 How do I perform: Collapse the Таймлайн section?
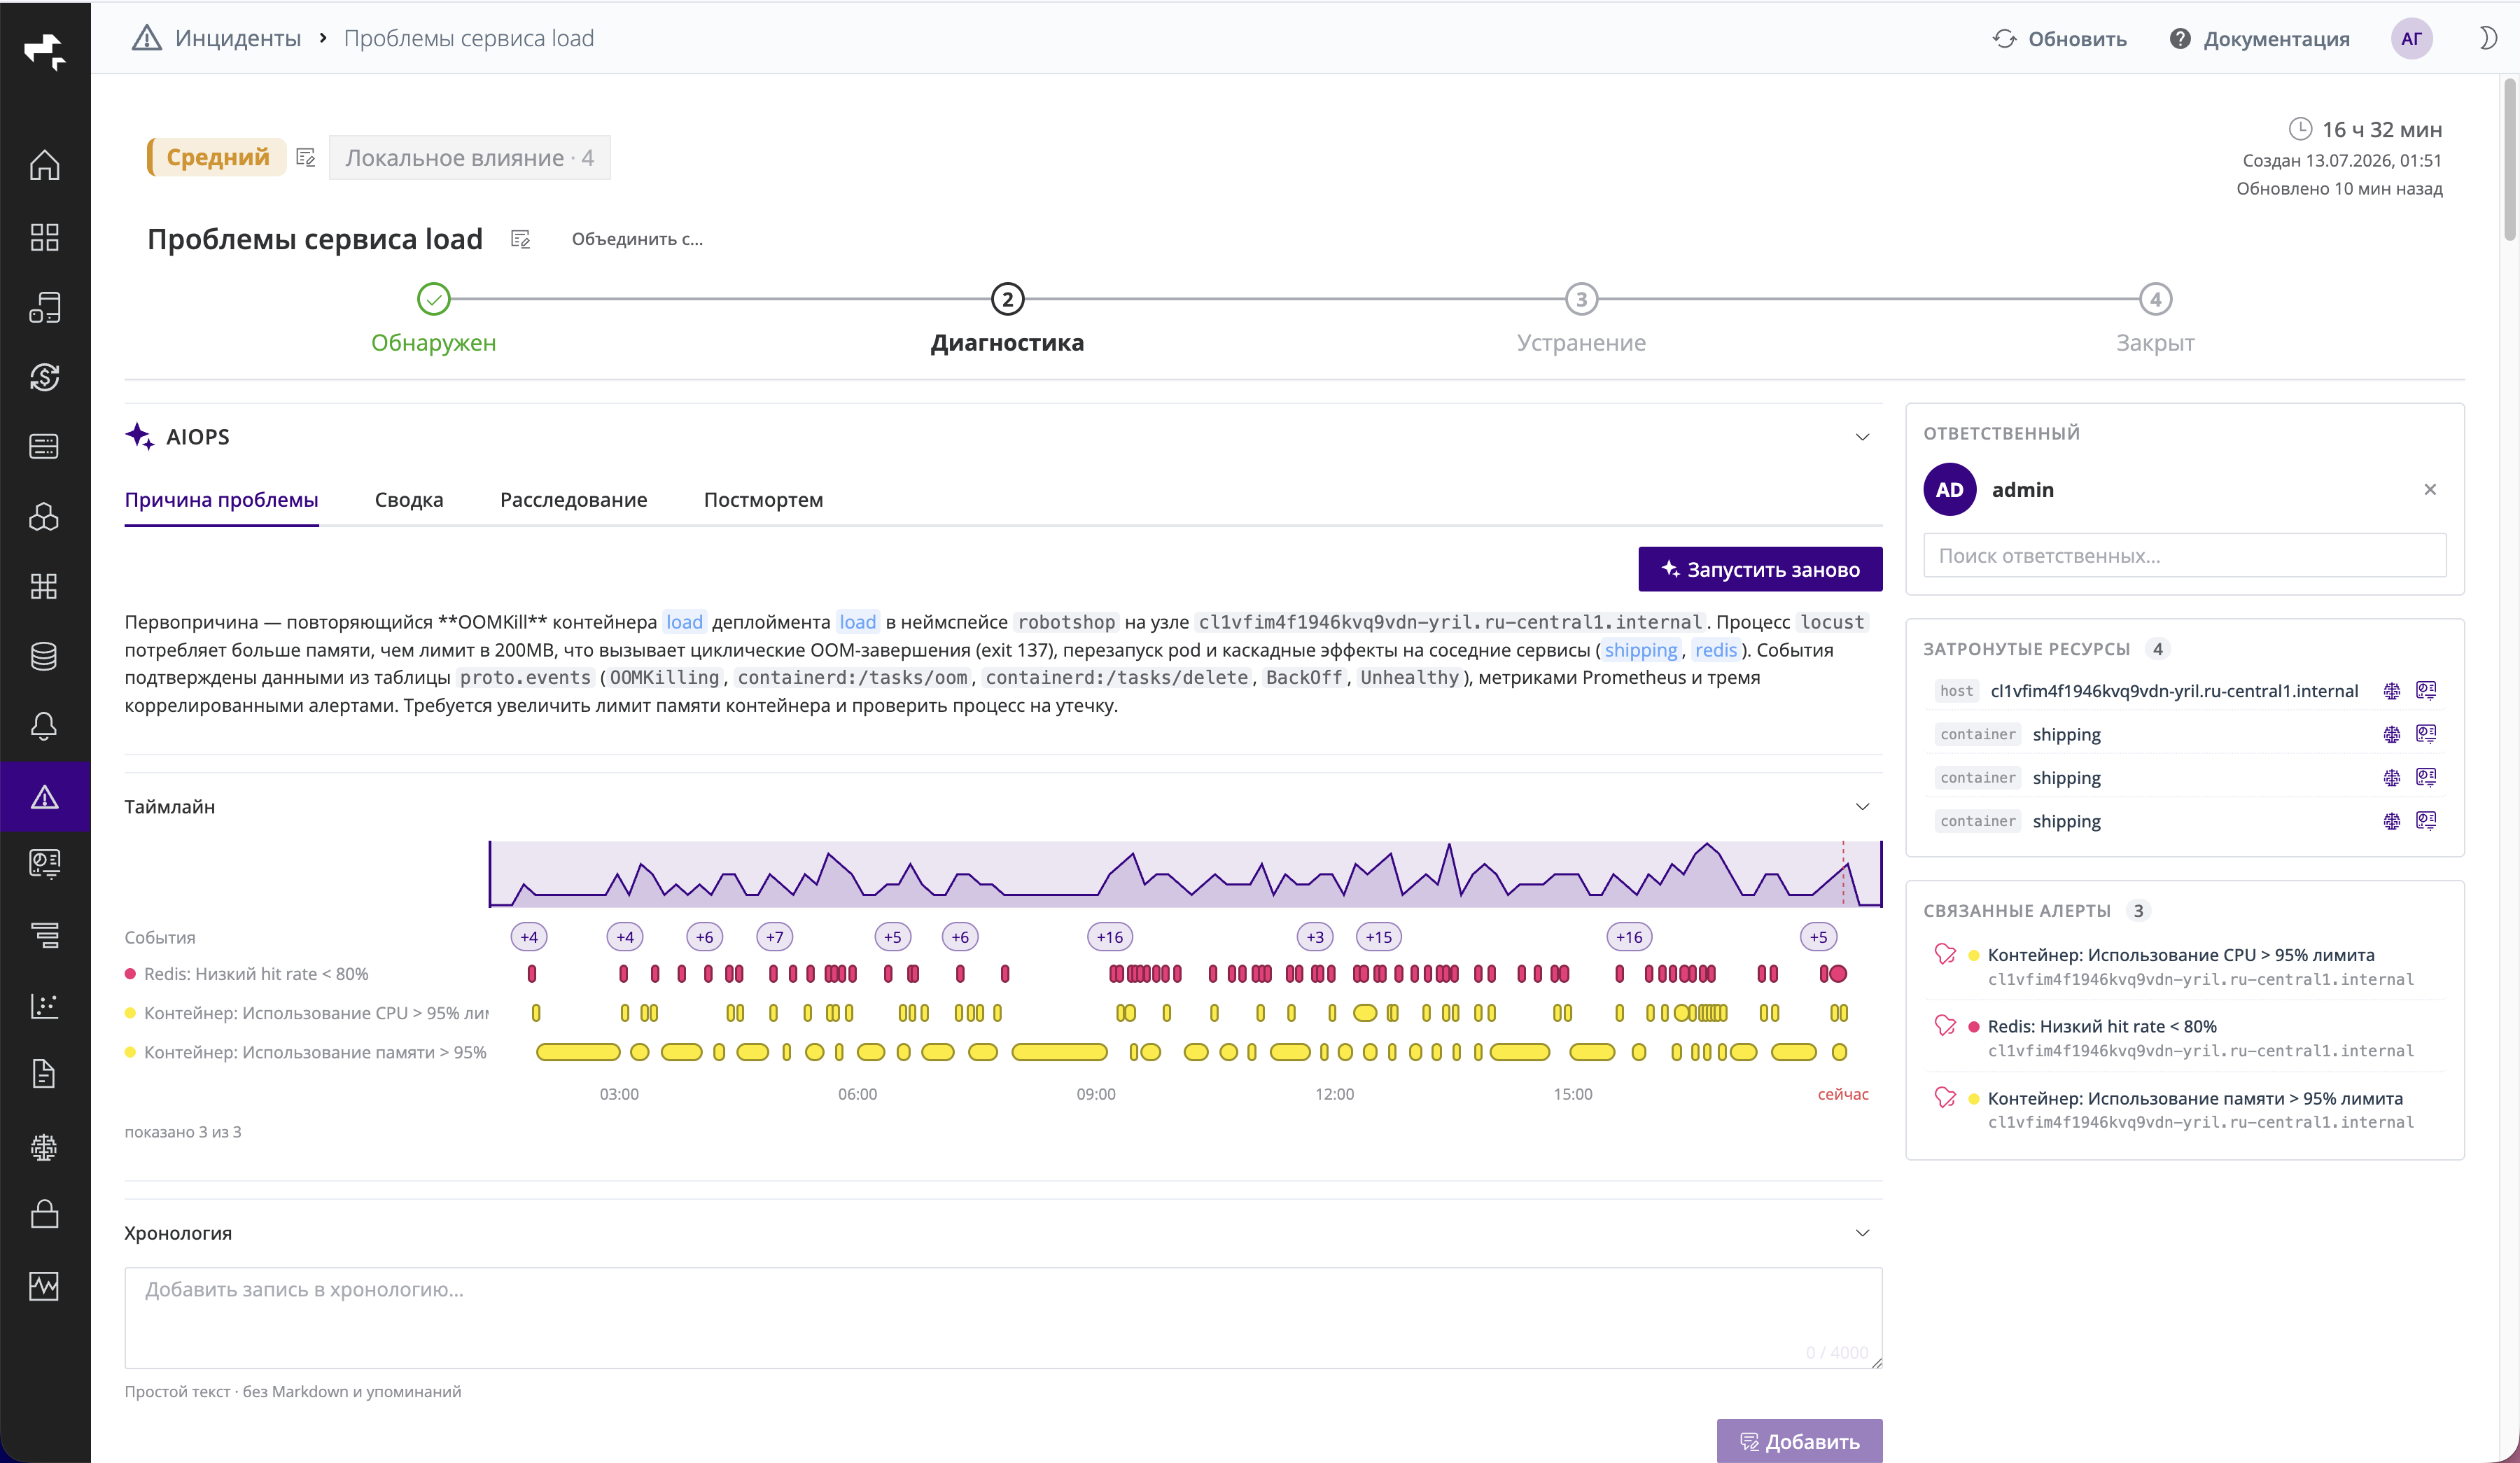(1862, 807)
